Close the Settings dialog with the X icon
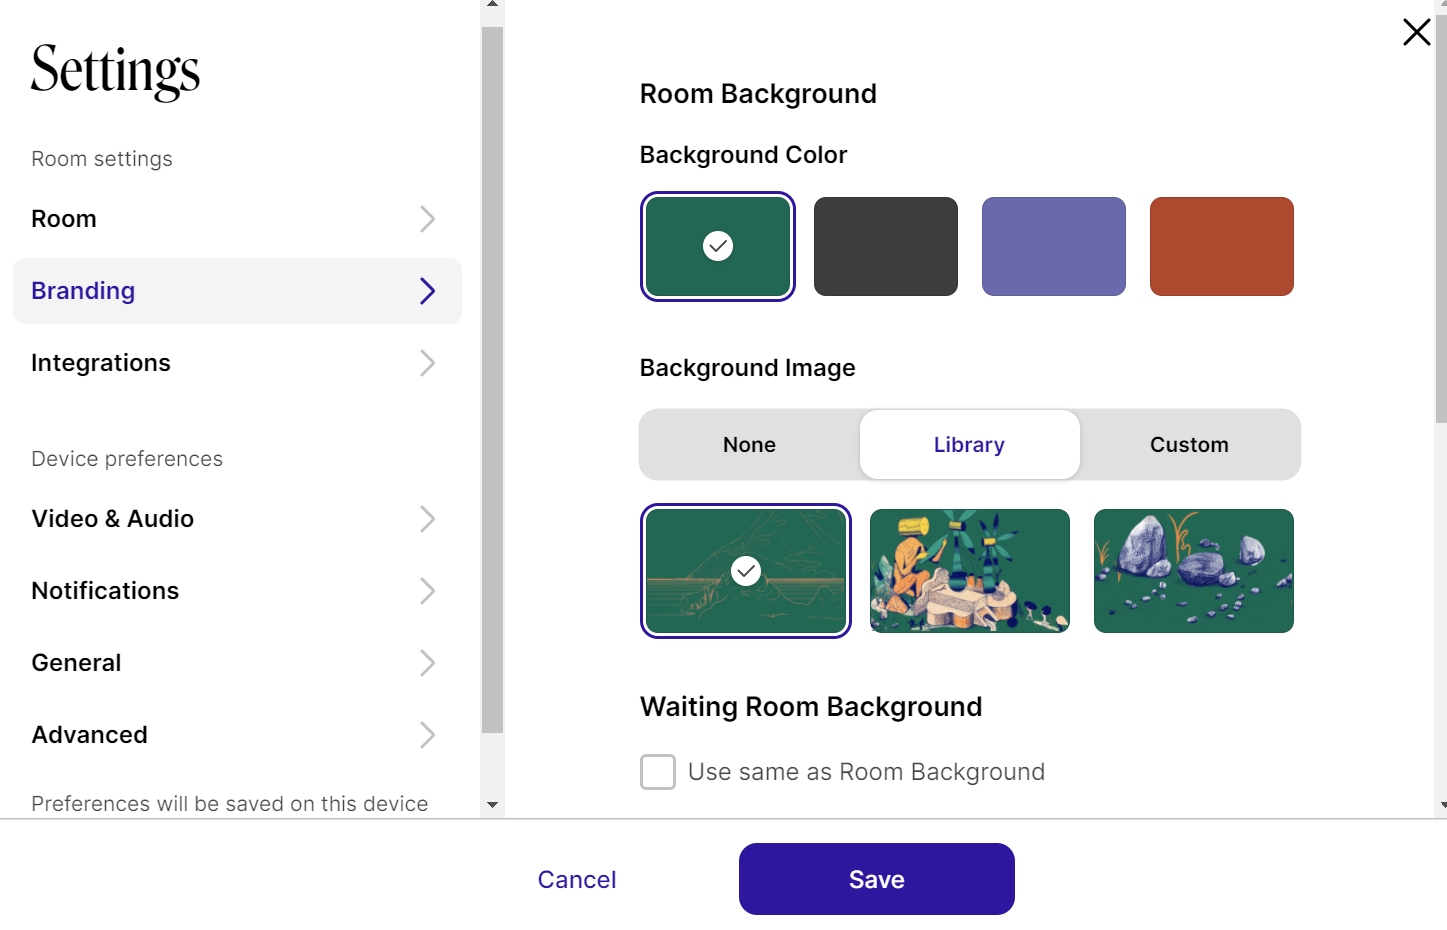 coord(1416,32)
